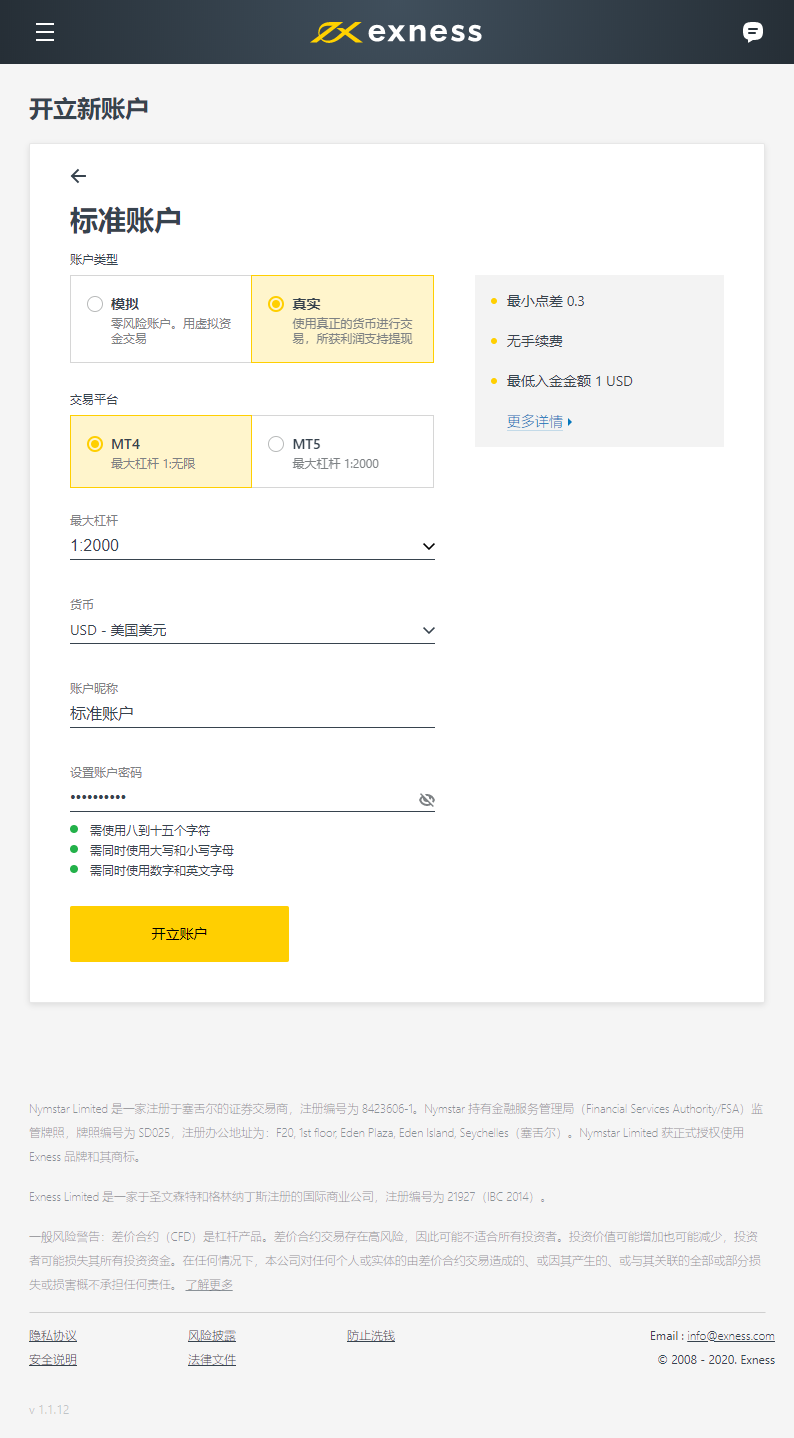Viewport: 794px width, 1438px height.
Task: Click the 需使用八到十五个字符 rule text
Action: click(150, 830)
